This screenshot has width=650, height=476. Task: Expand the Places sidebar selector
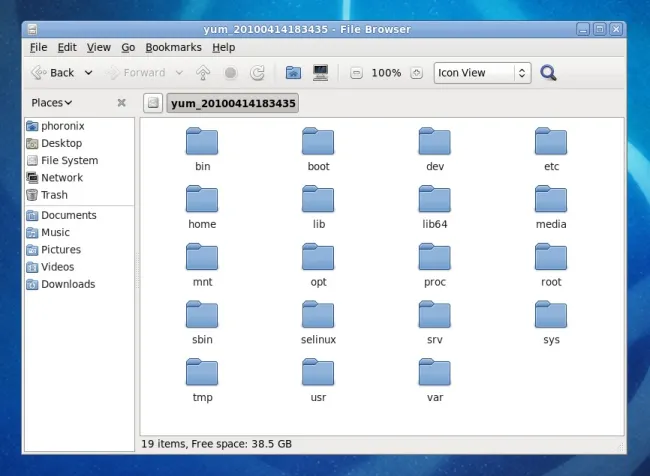coord(52,103)
